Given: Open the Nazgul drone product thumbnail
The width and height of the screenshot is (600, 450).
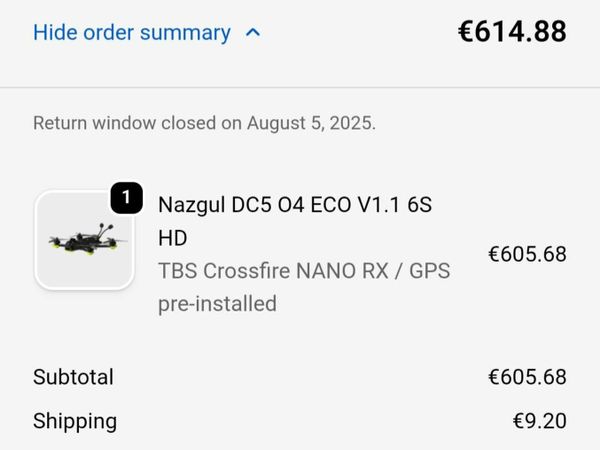Looking at the screenshot, I should click(x=84, y=240).
